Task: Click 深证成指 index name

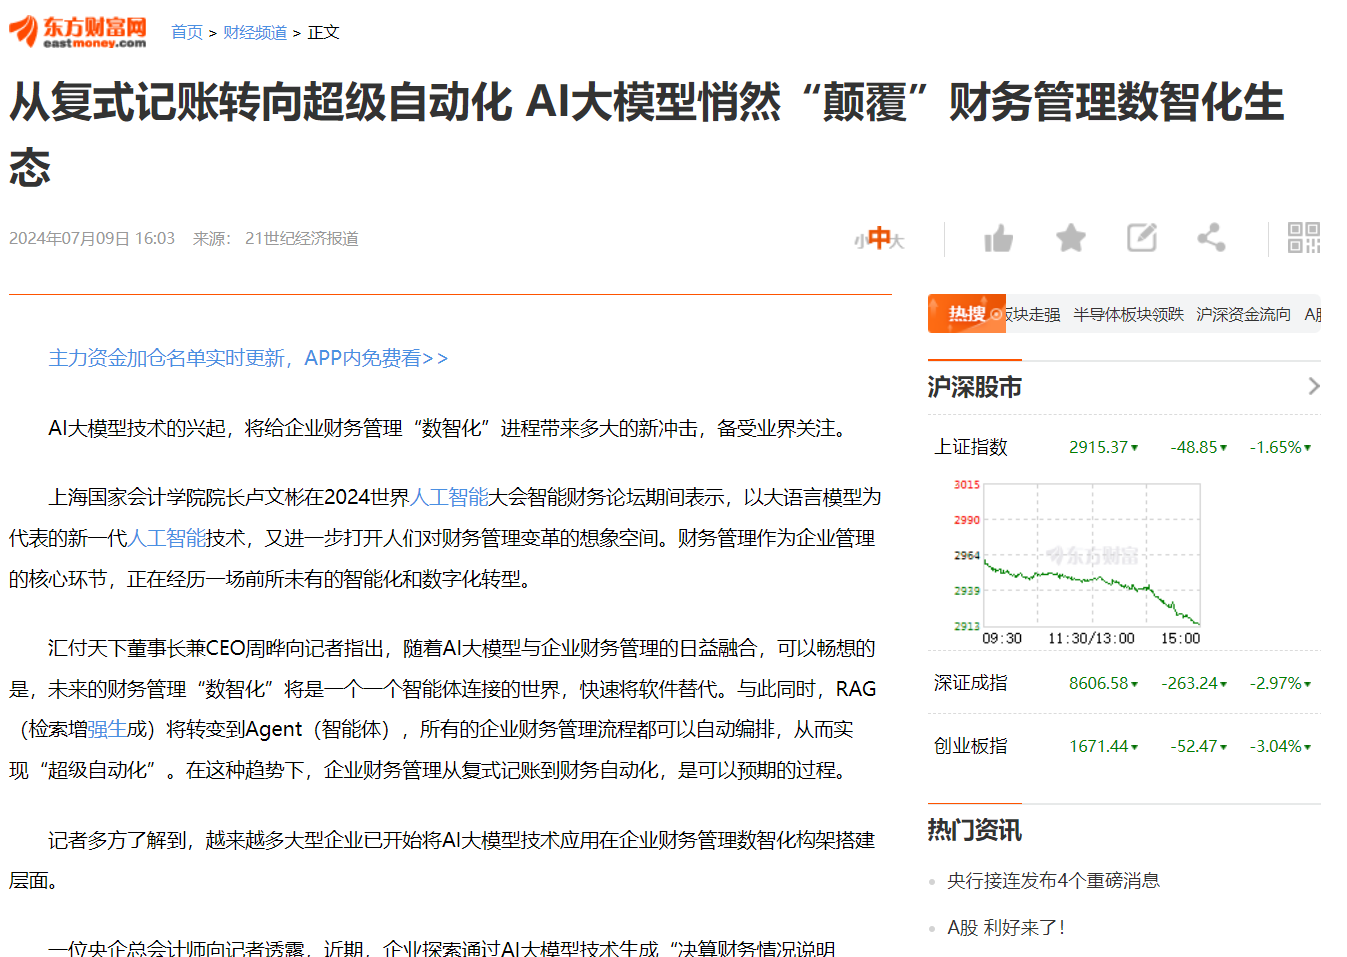Action: pyautogui.click(x=970, y=683)
